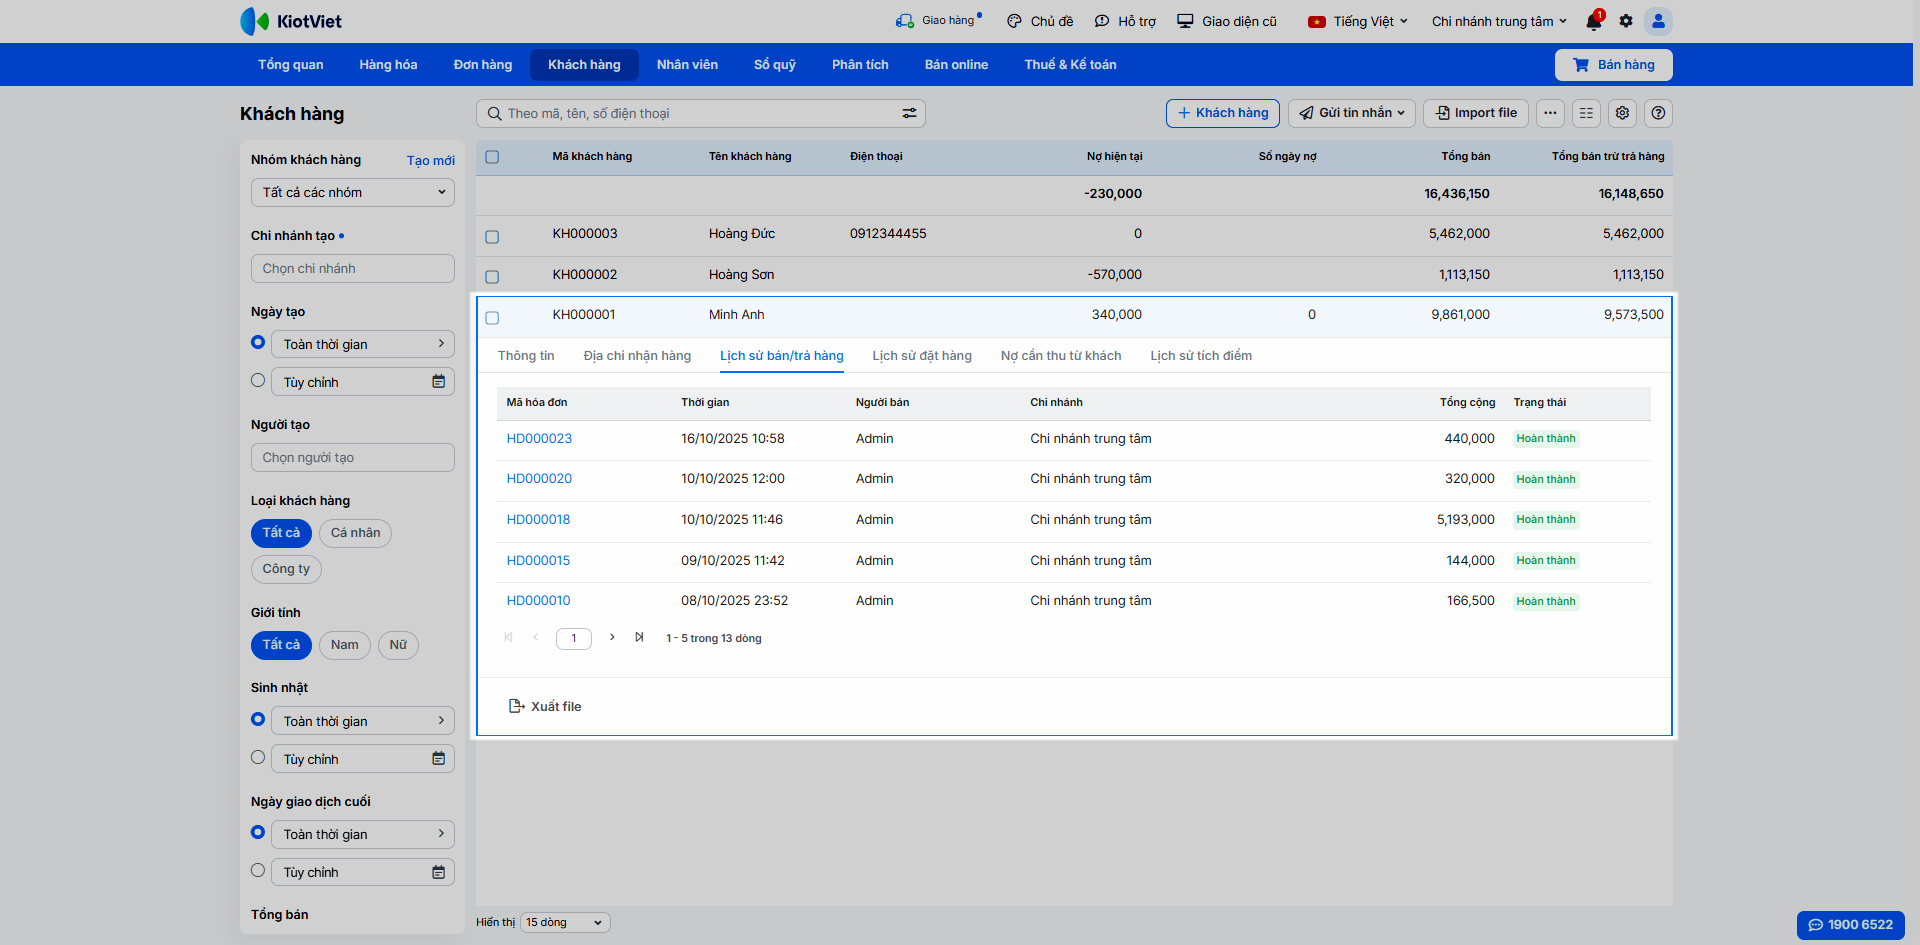Click the notification bell icon
Viewport: 1920px width, 945px height.
point(1593,22)
